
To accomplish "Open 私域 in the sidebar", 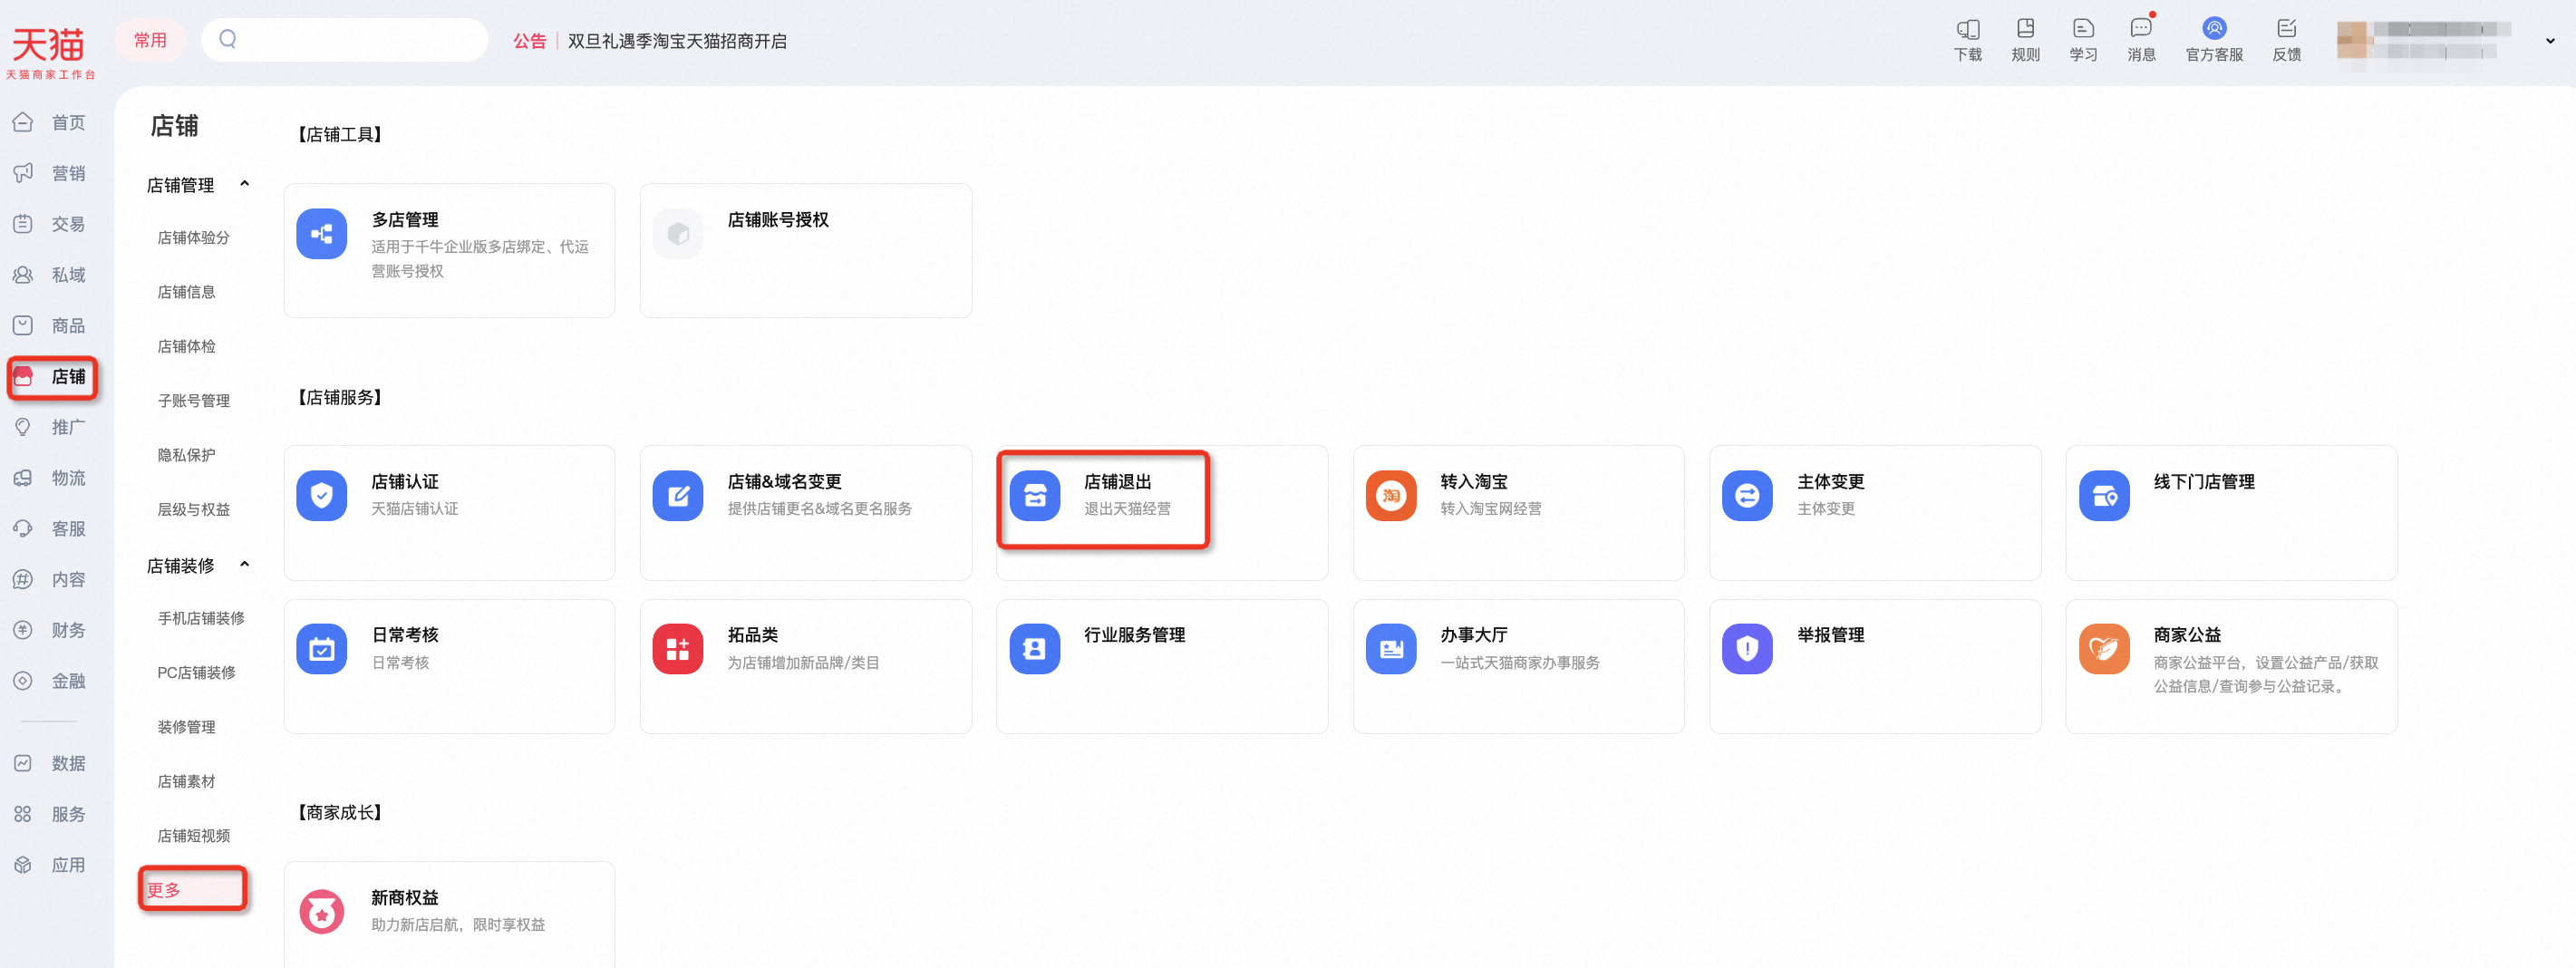I will click(x=50, y=274).
